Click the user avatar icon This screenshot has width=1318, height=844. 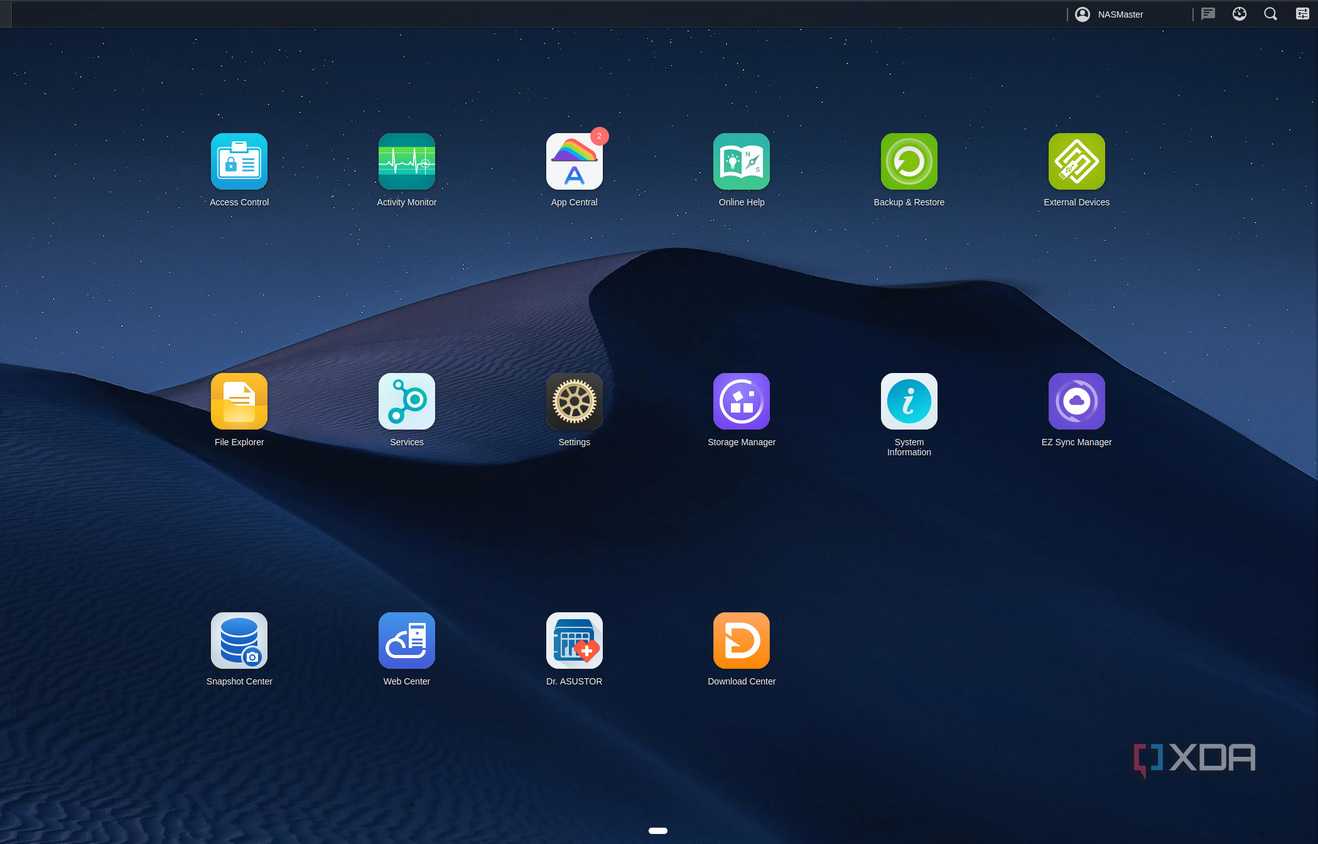[1082, 14]
